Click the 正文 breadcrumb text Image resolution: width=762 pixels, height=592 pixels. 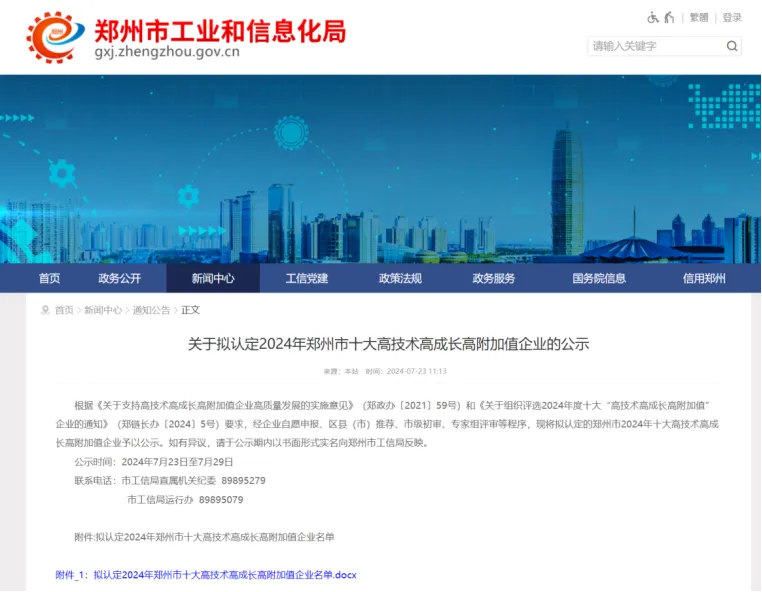pyautogui.click(x=190, y=310)
